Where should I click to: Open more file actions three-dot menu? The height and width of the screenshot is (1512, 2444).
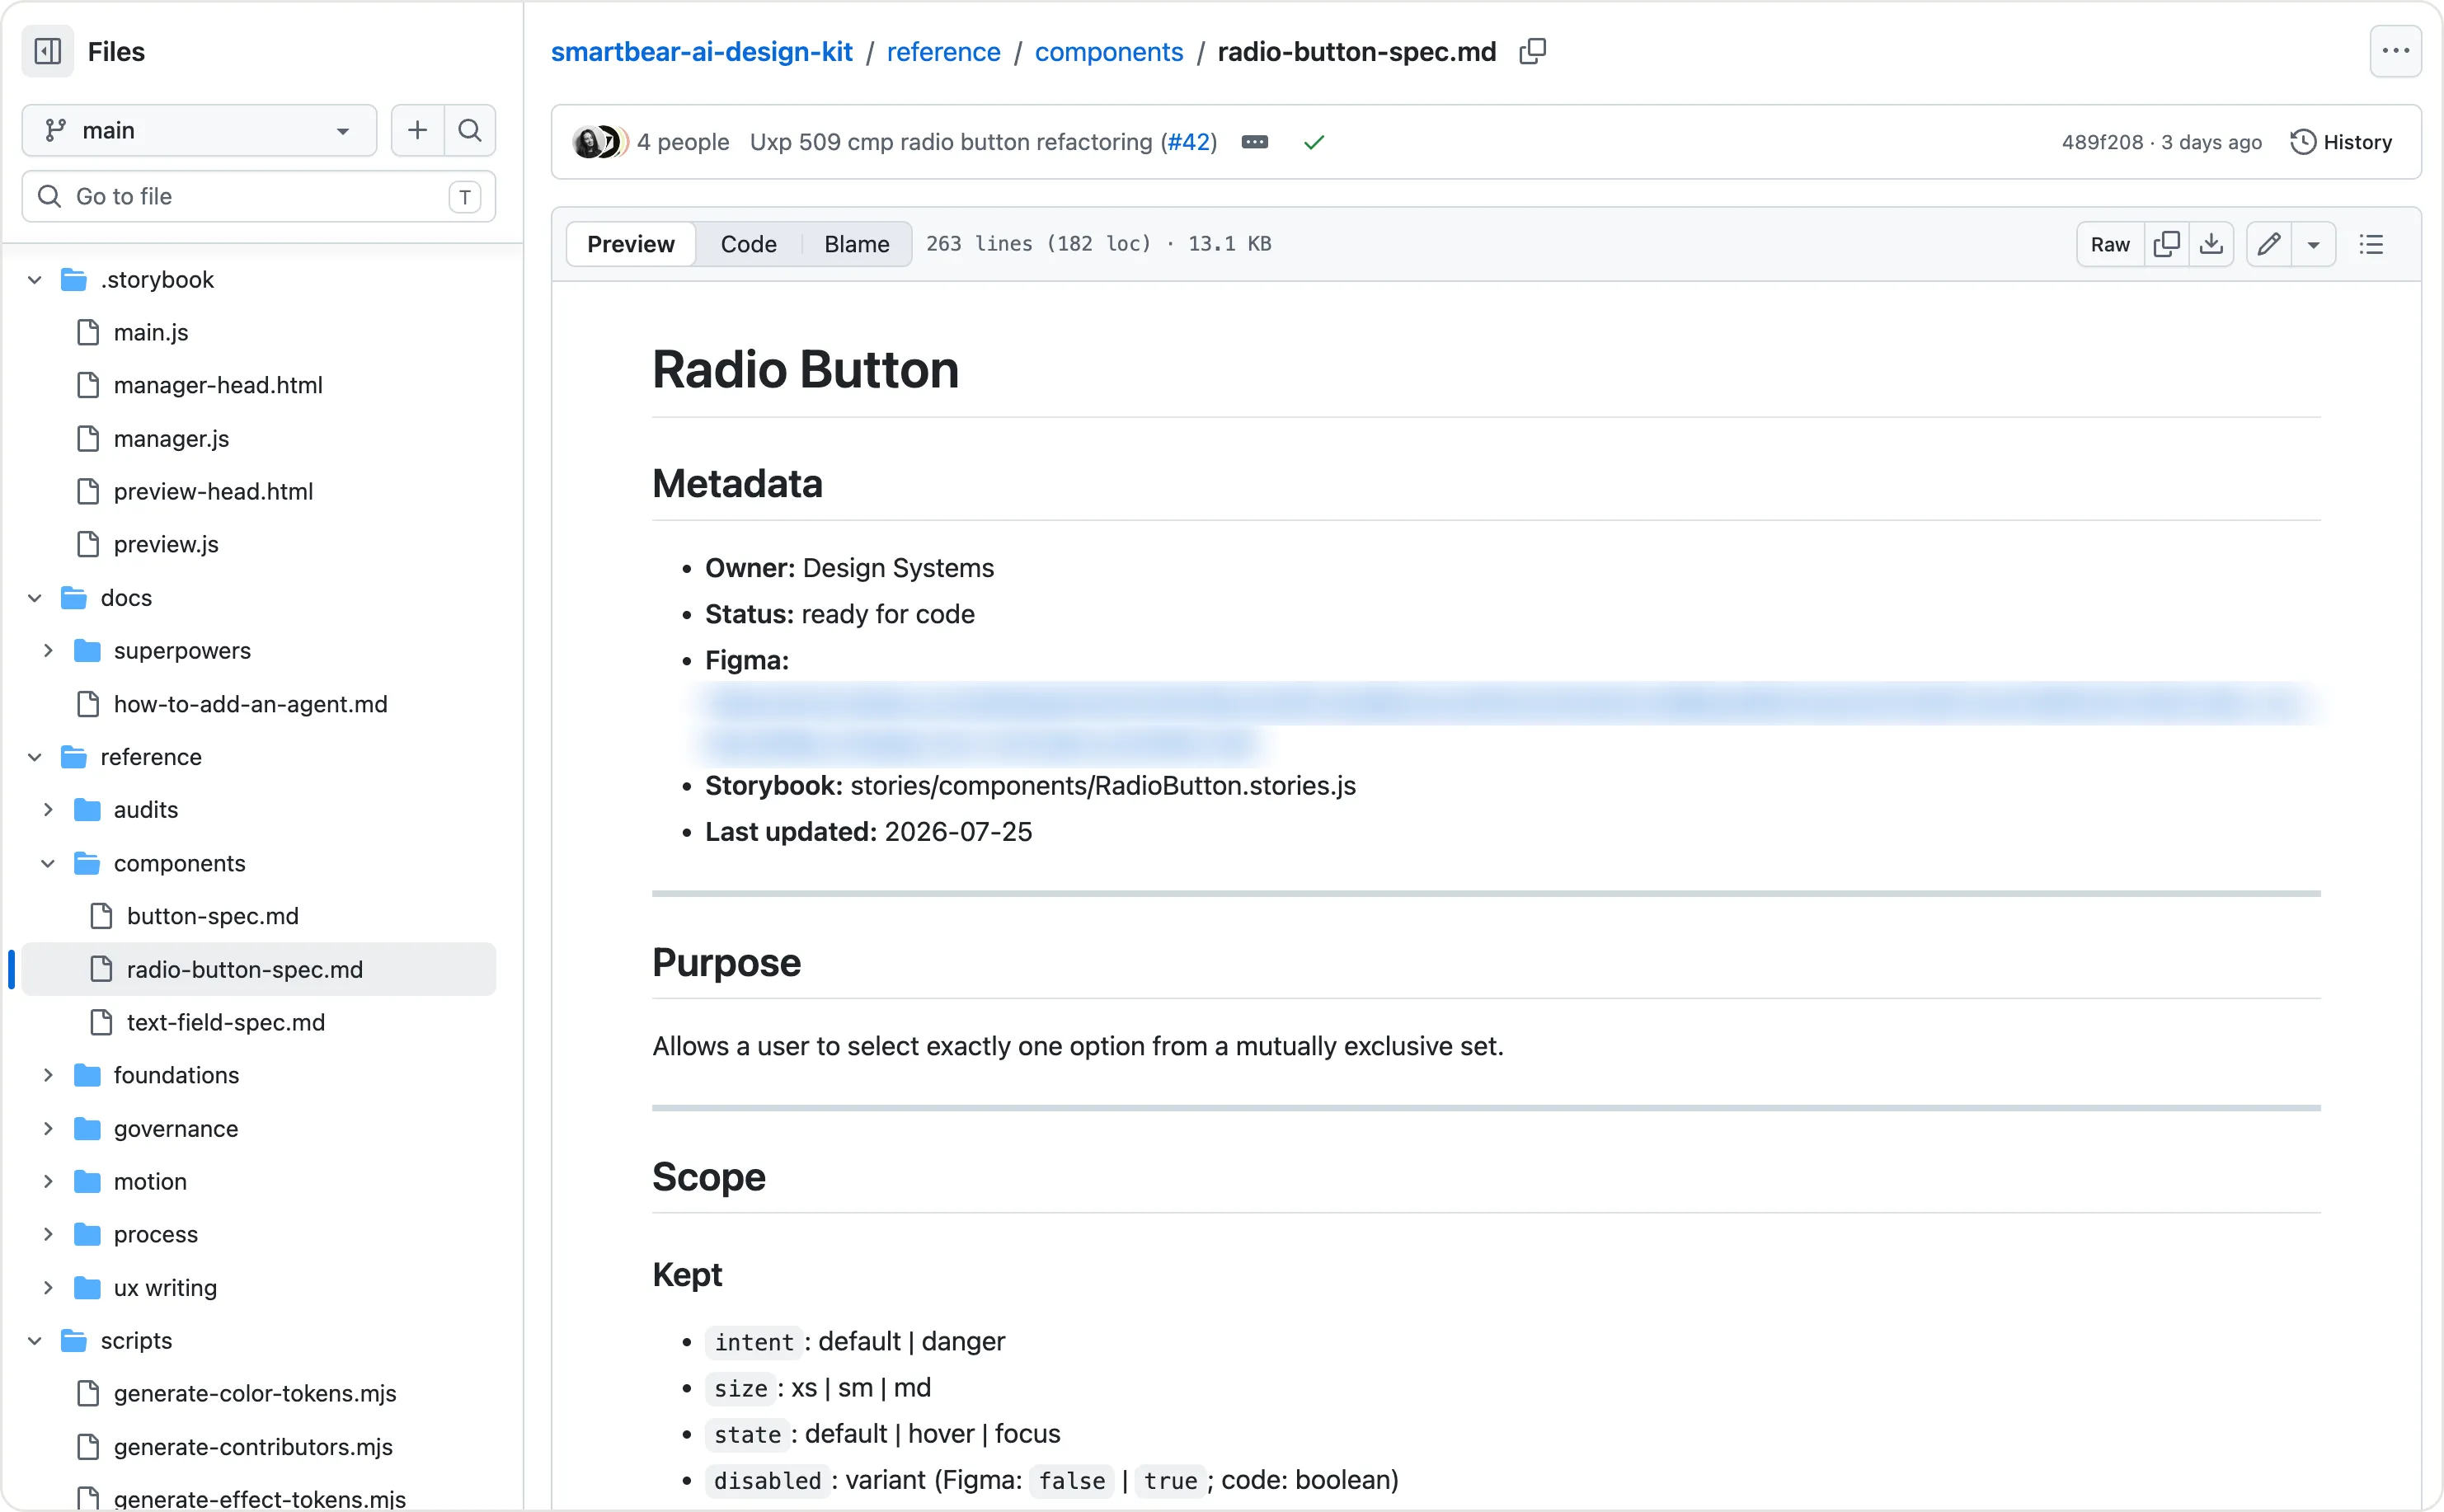point(2395,51)
